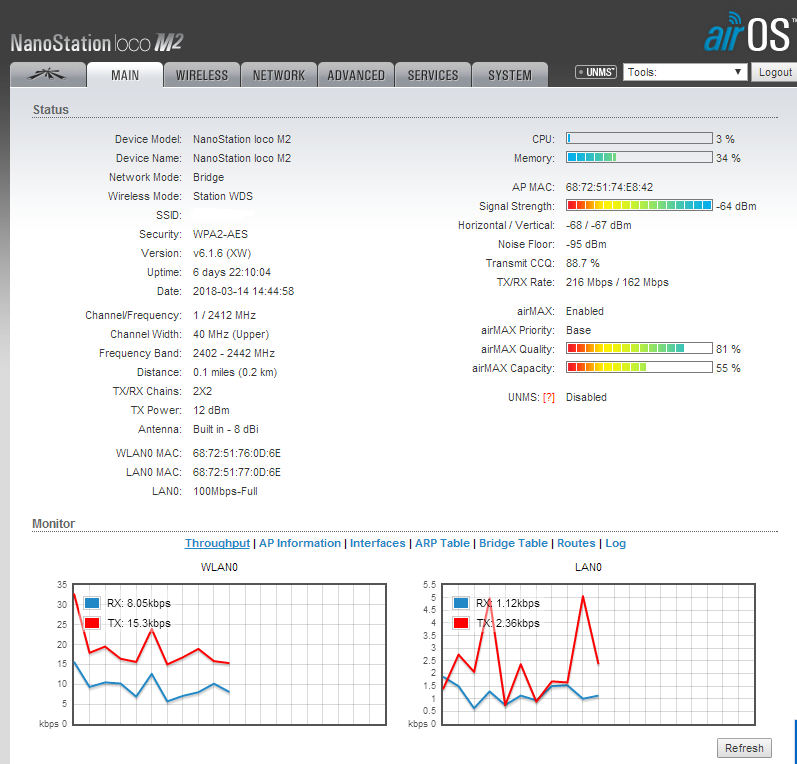Click the LAN0 red TX legend swatch
The width and height of the screenshot is (797, 764).
tap(461, 623)
